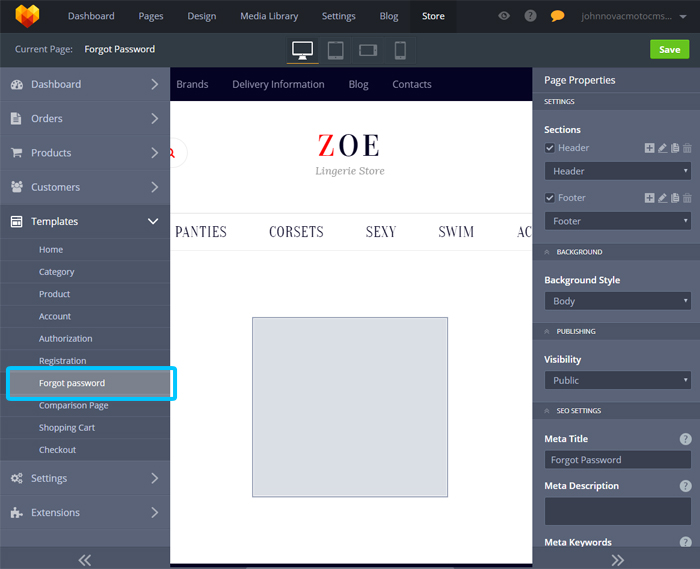The height and width of the screenshot is (569, 700).
Task: Open the Pages top menu
Action: (x=151, y=16)
